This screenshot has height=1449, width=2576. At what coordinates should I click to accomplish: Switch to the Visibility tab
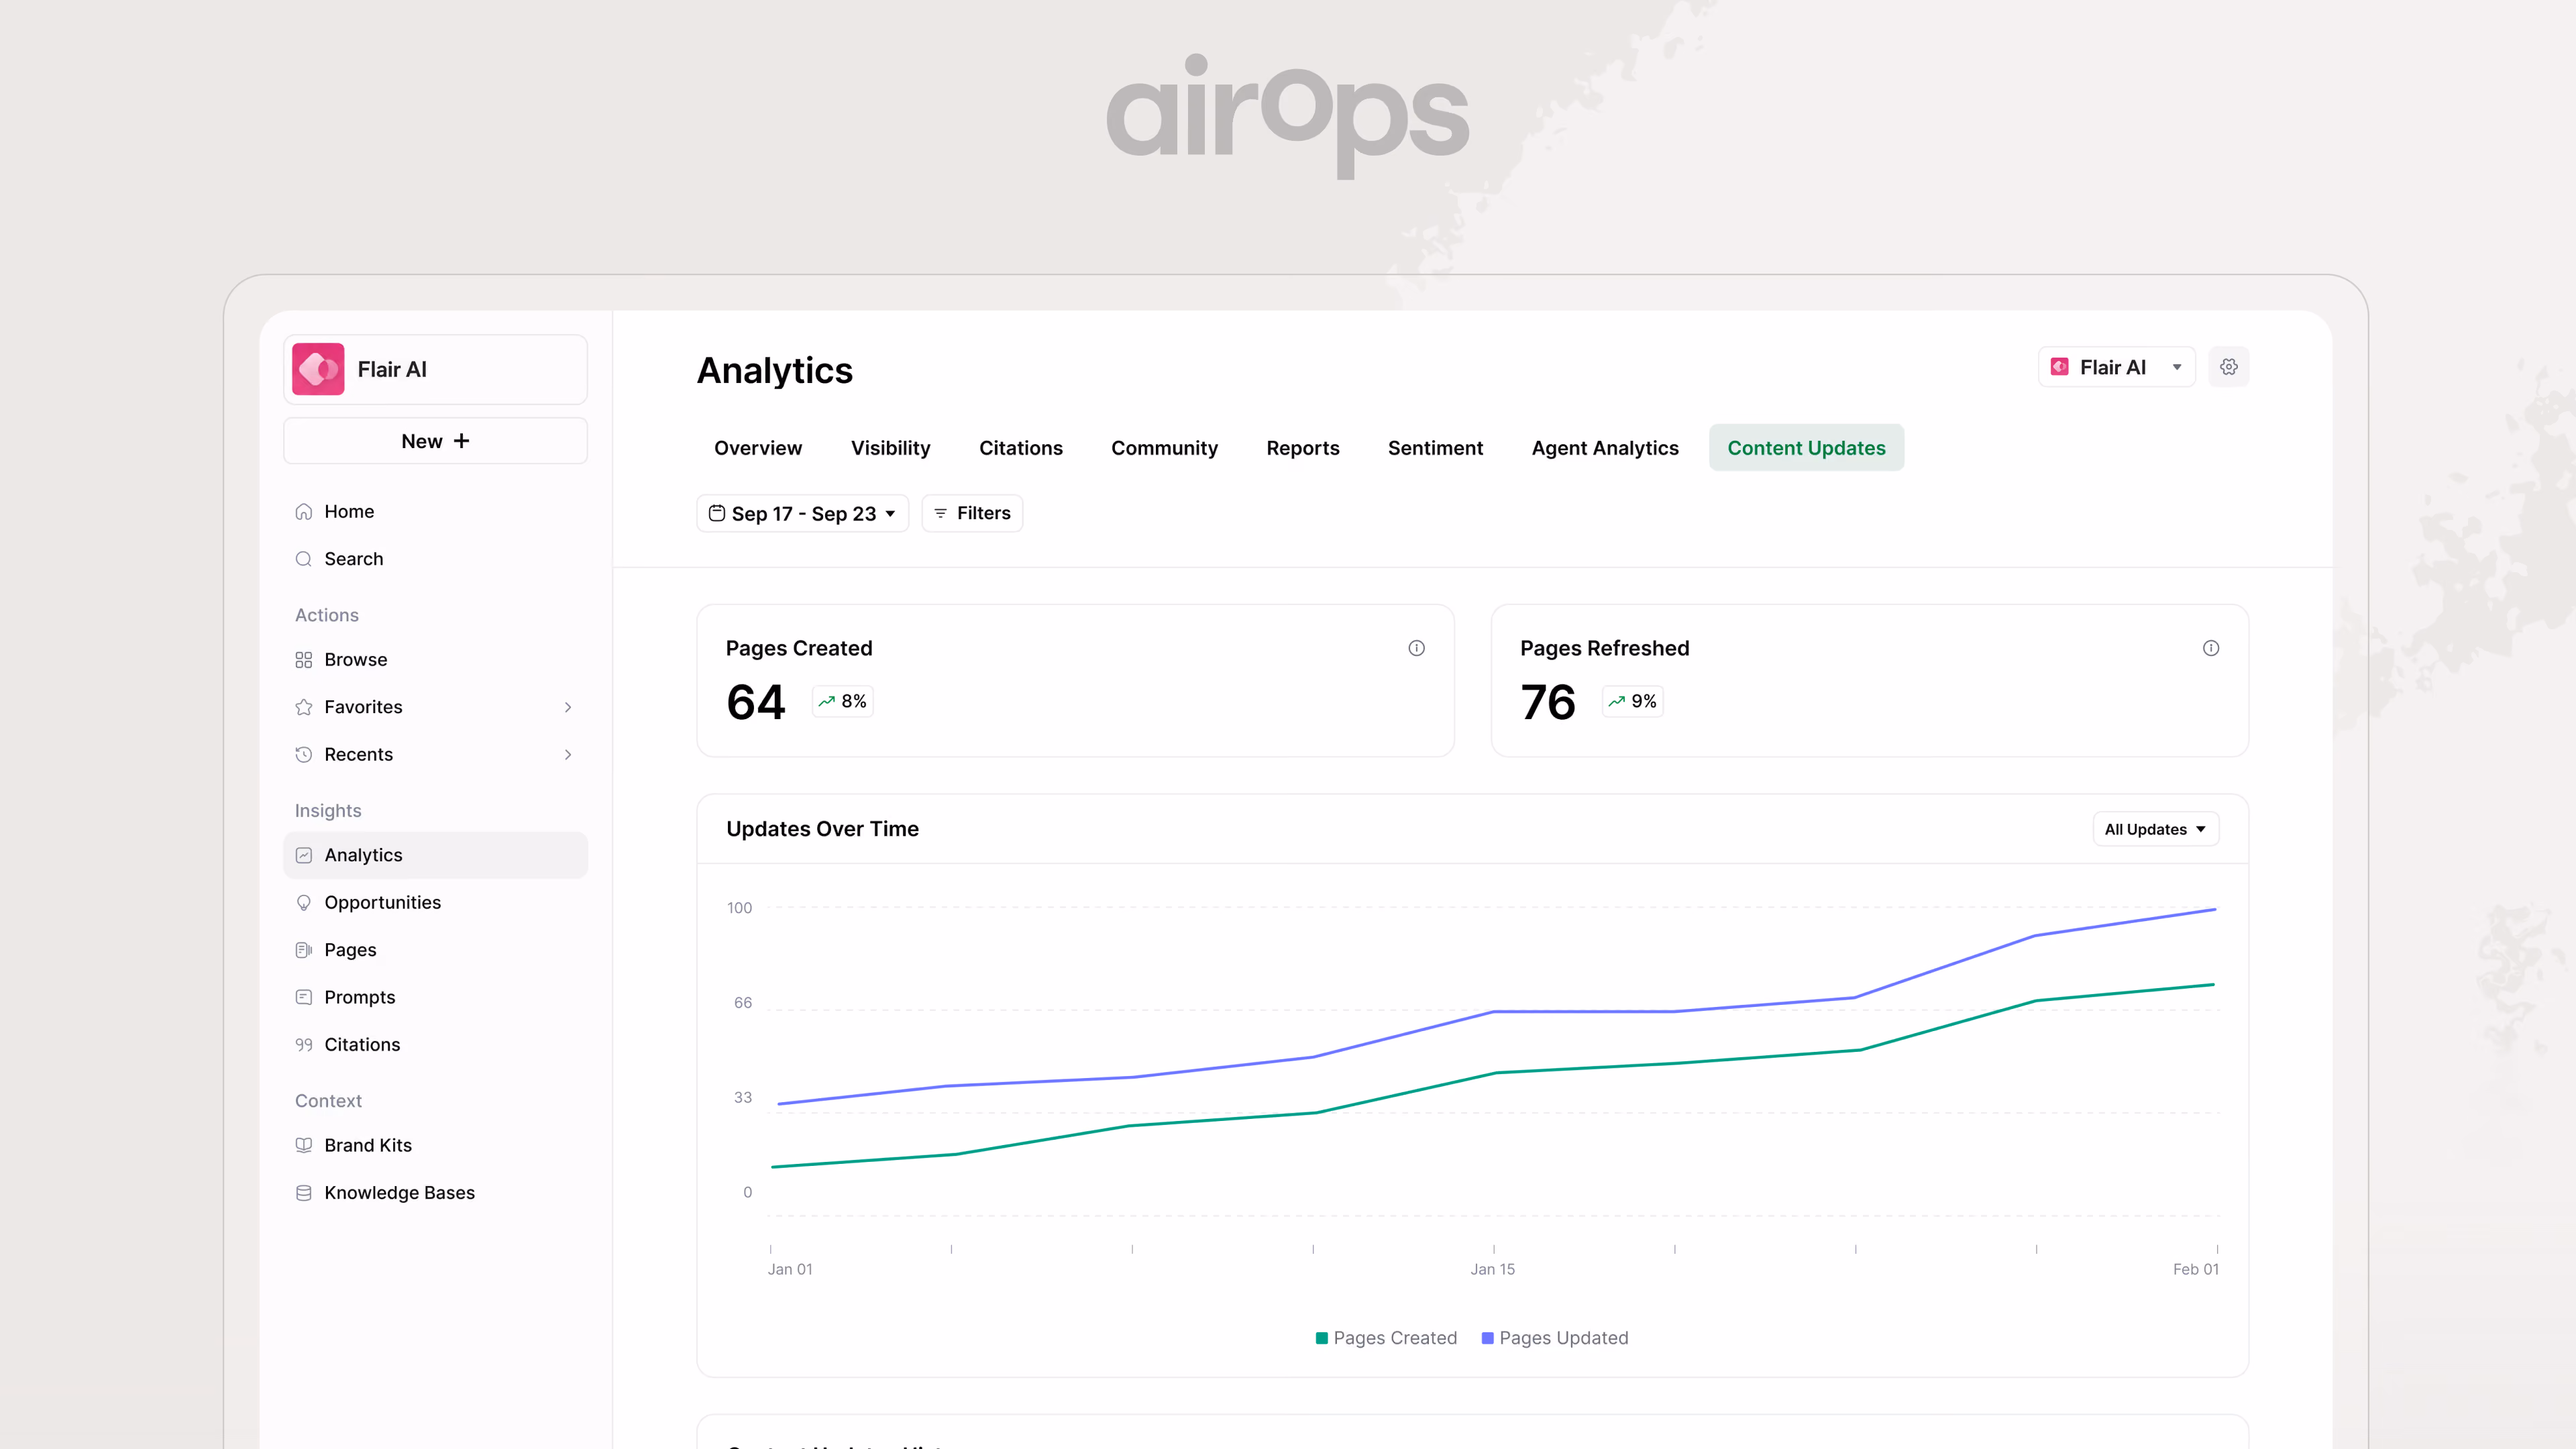tap(890, 448)
